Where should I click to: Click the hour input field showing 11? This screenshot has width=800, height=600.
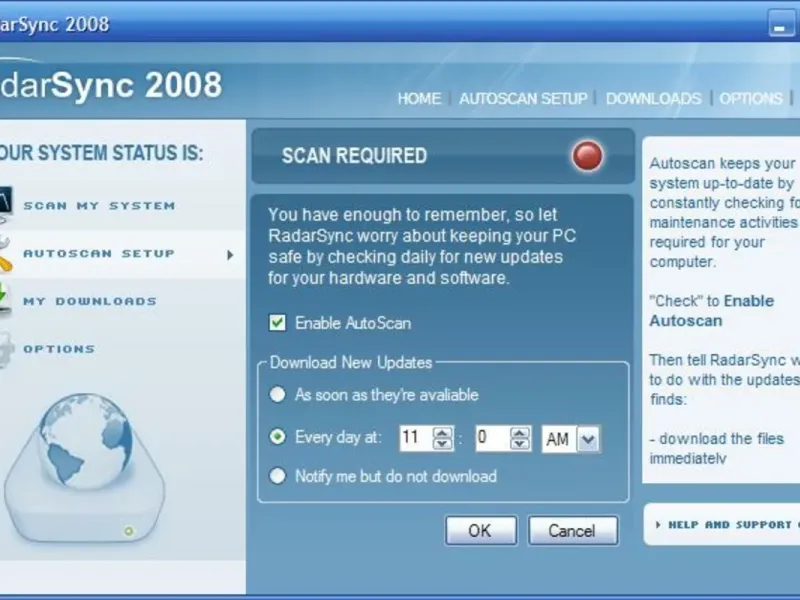point(416,438)
